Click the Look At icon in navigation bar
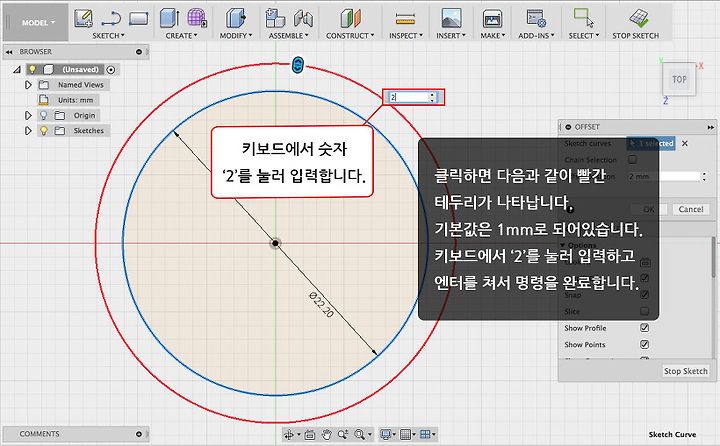The image size is (720, 446). tap(309, 434)
